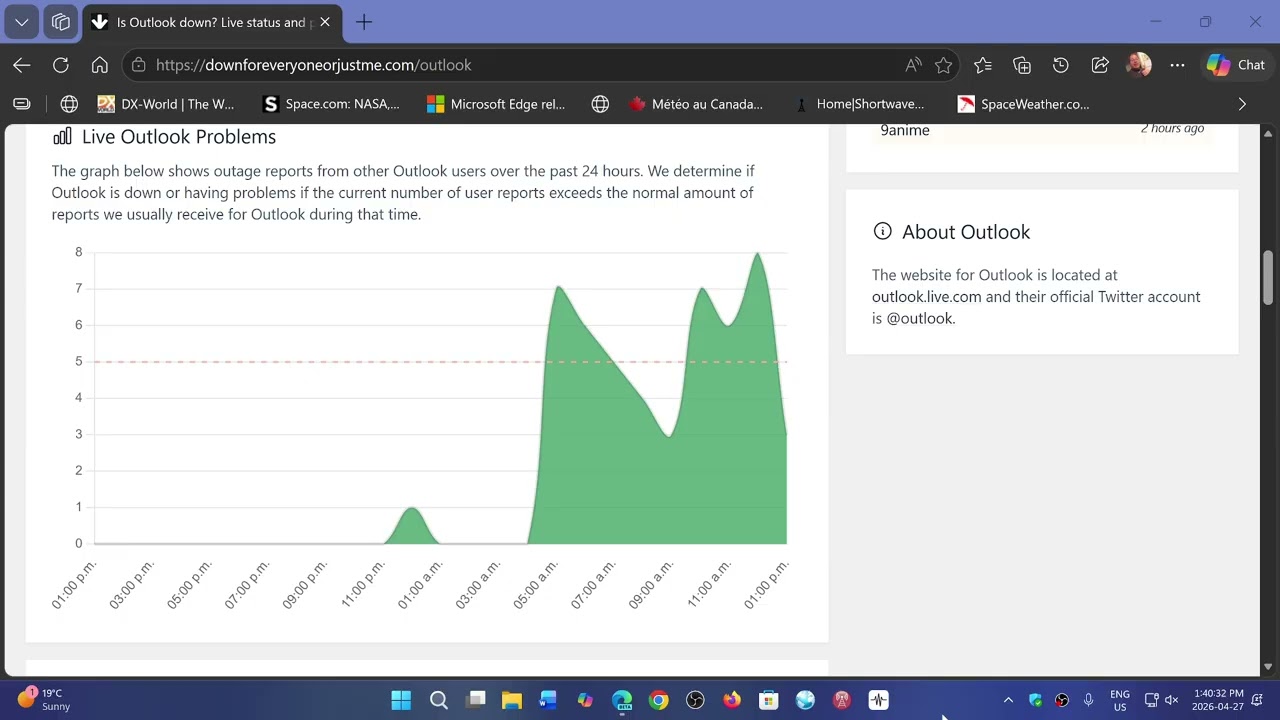The image size is (1280, 720).
Task: Open the red antenna app on taskbar
Action: click(x=842, y=700)
